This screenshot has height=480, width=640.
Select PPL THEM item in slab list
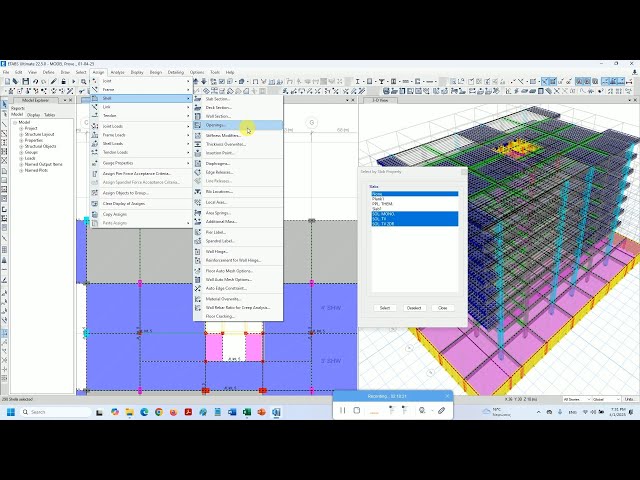point(415,204)
